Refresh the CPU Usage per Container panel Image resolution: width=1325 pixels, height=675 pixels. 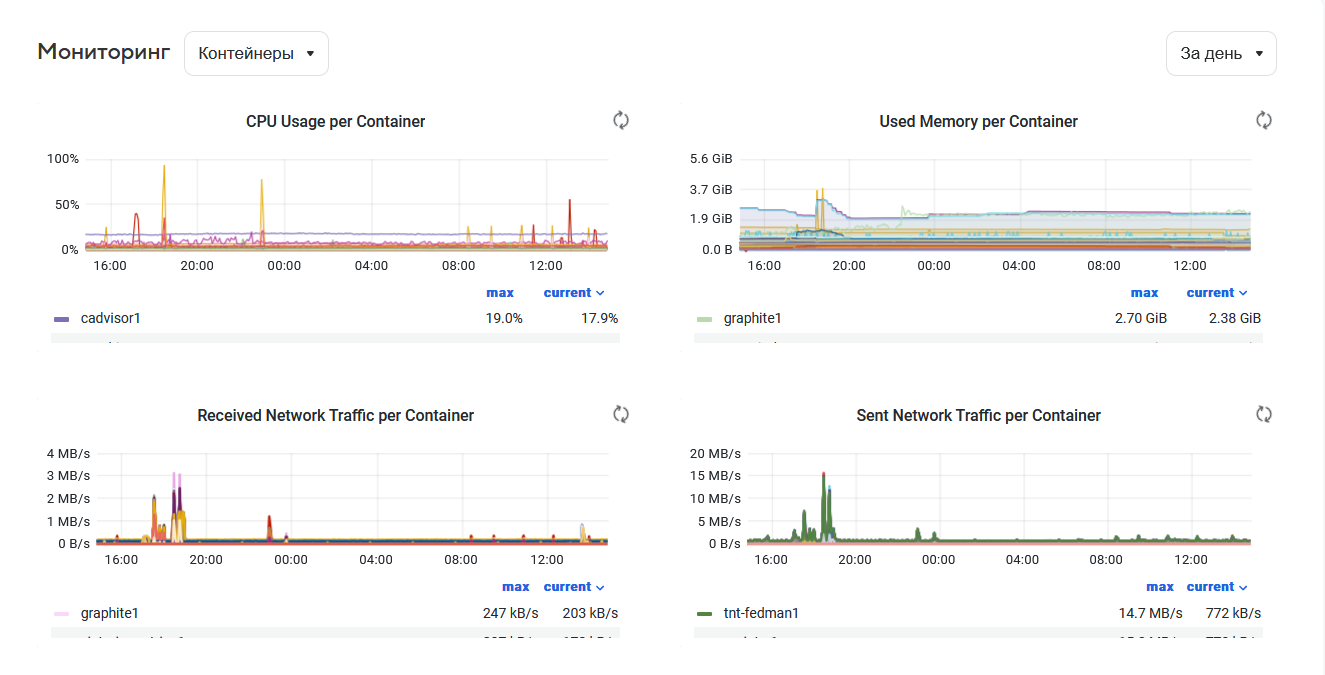tap(621, 121)
